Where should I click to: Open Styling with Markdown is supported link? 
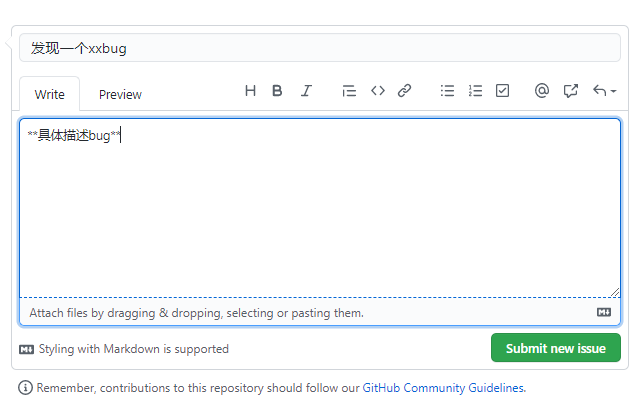point(124,349)
